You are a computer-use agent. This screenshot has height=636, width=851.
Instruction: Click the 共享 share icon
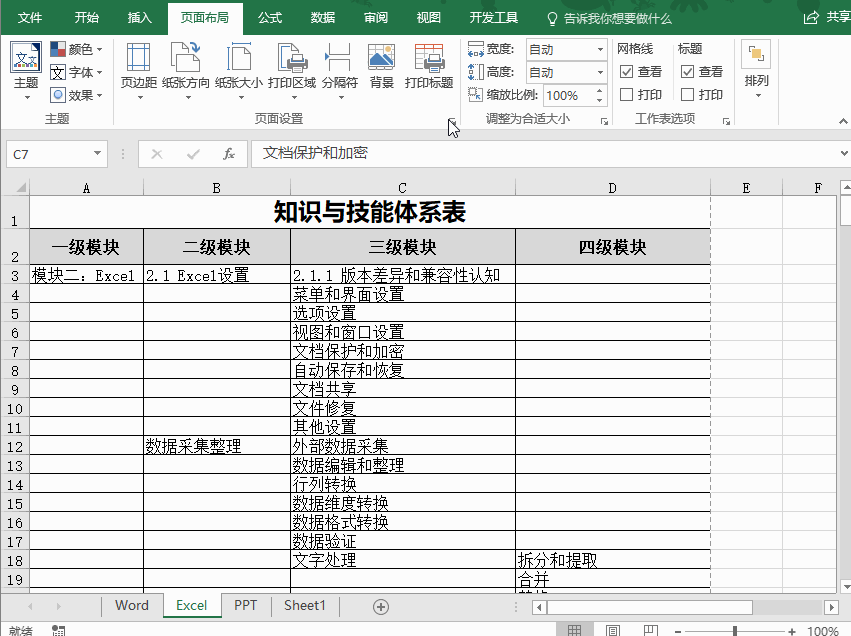[x=811, y=18]
